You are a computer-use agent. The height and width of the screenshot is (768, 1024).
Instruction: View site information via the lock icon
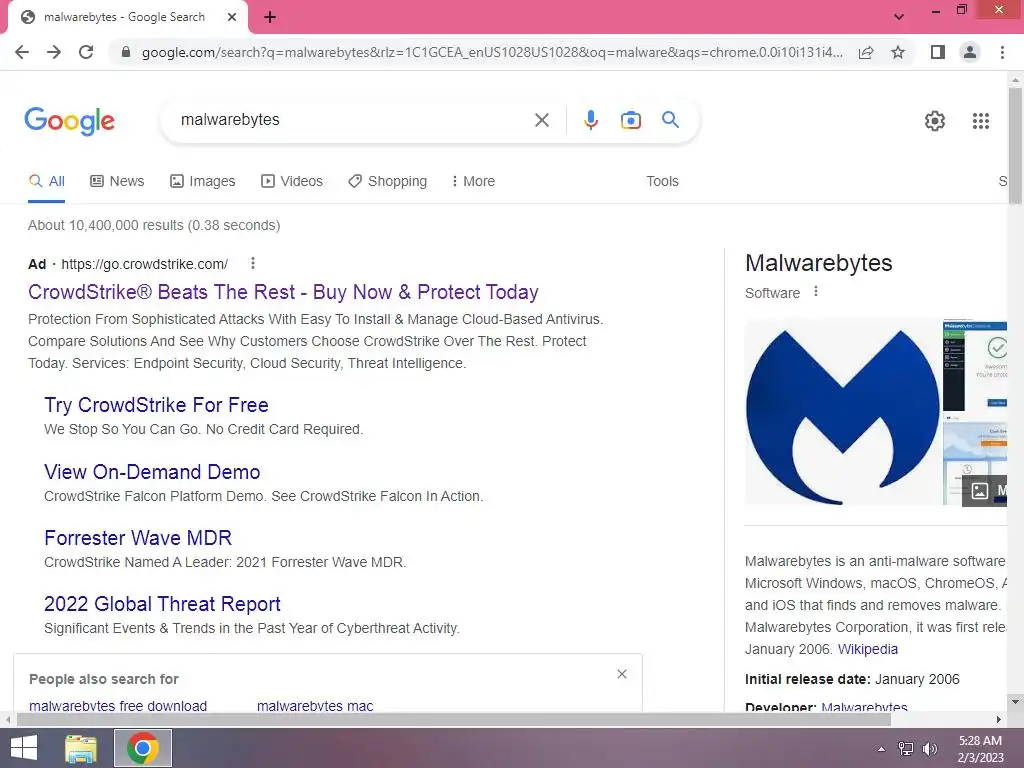coord(126,52)
